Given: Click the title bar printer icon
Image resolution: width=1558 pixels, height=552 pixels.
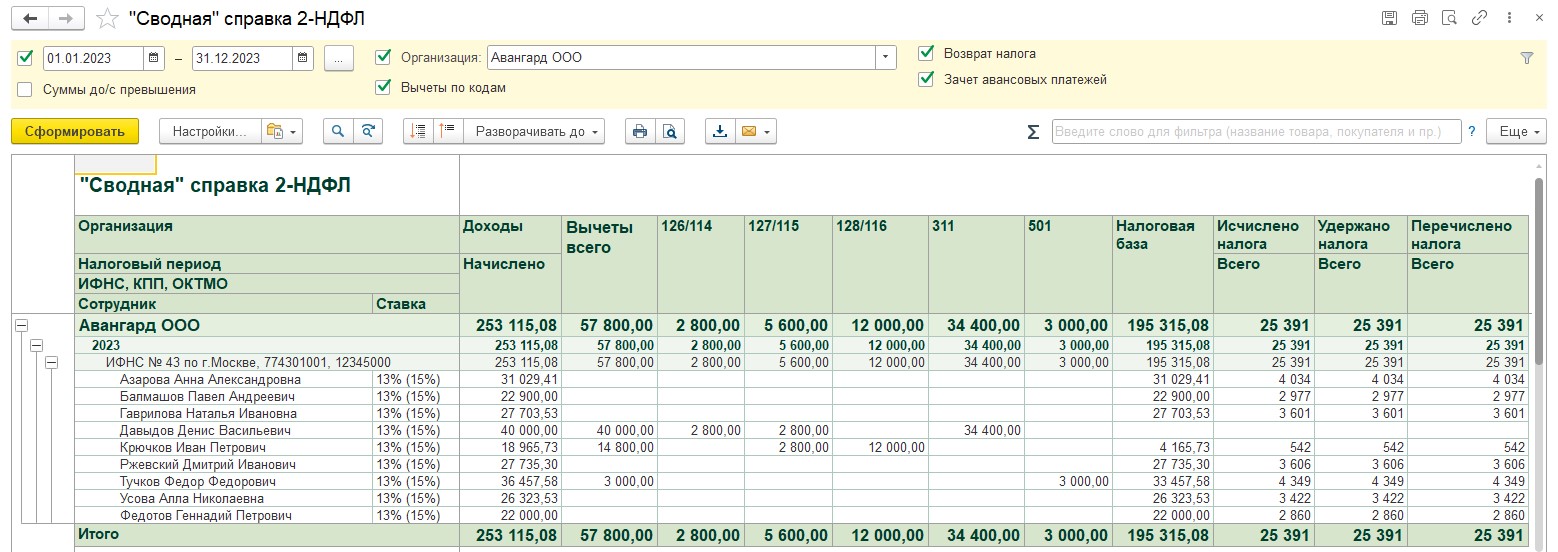Looking at the screenshot, I should (1419, 18).
